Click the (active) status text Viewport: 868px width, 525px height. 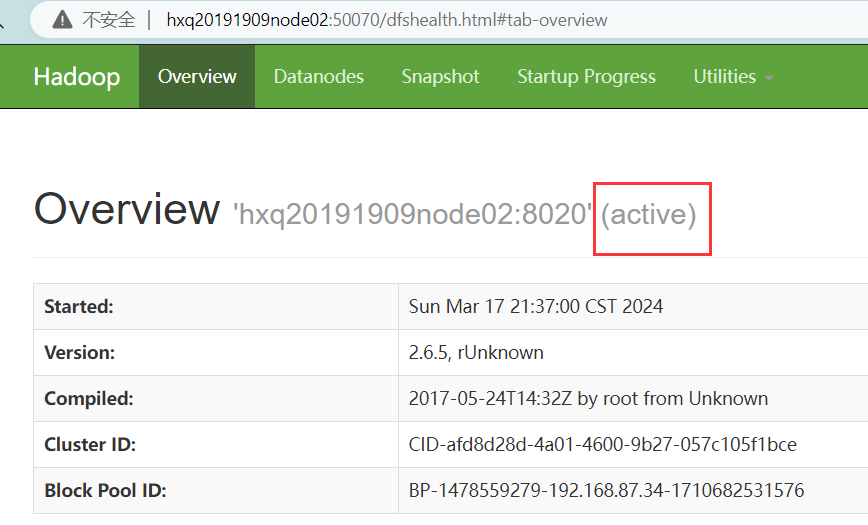coord(649,215)
